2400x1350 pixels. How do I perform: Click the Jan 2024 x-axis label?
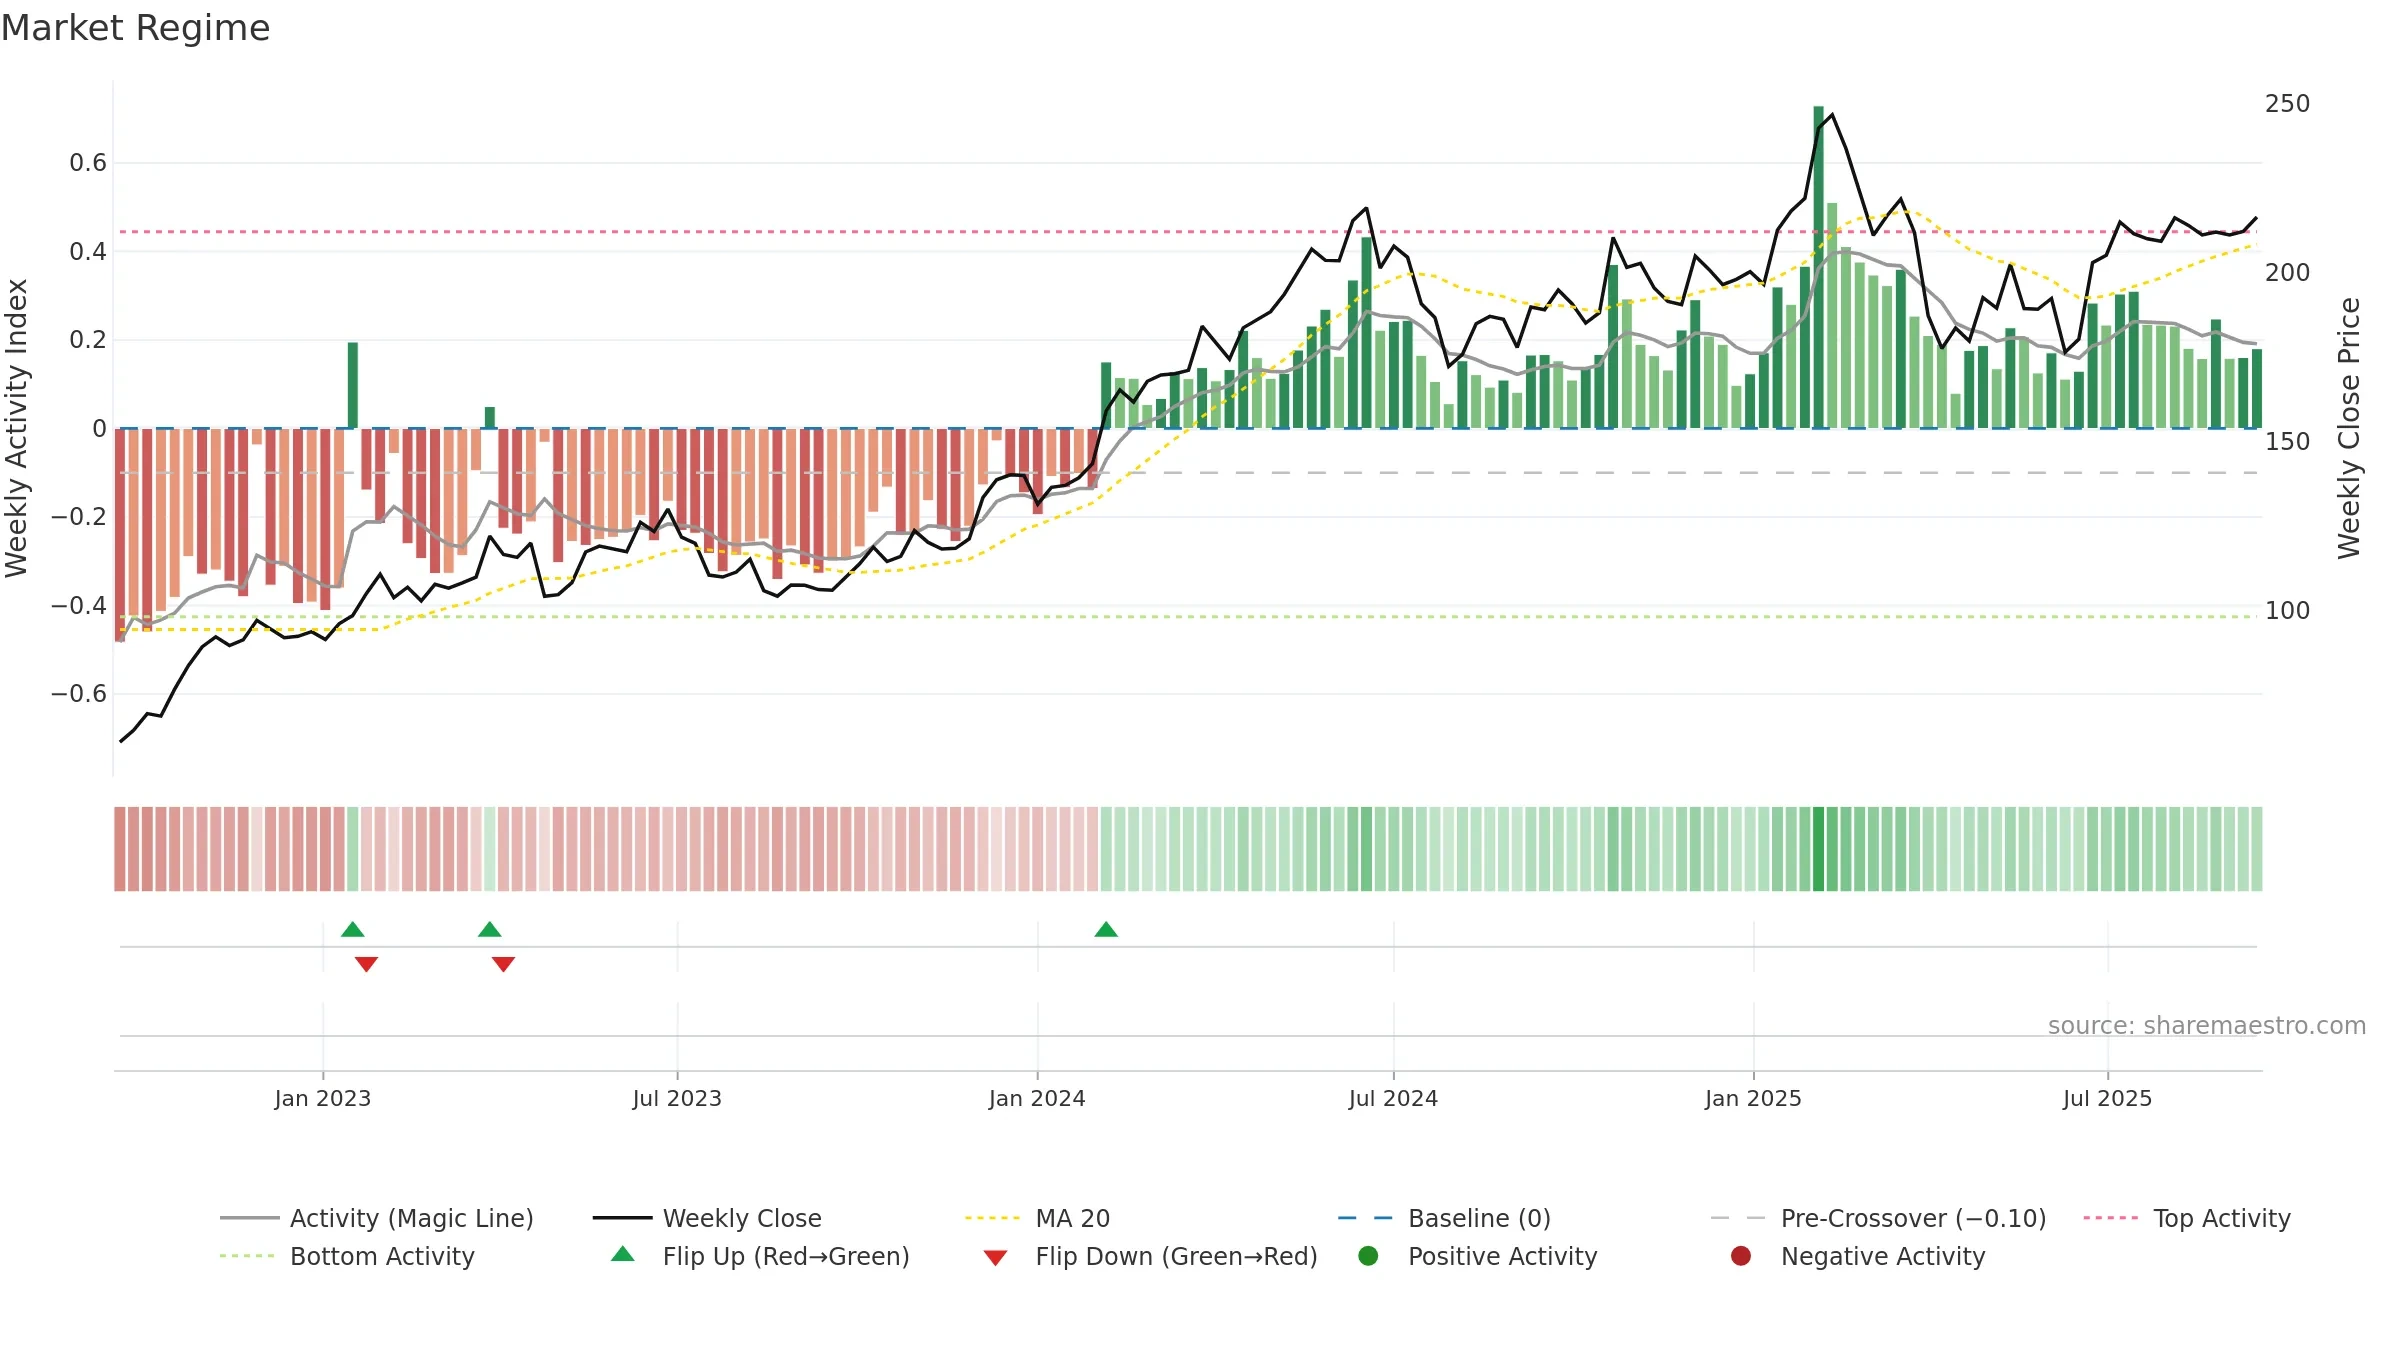[1037, 1098]
